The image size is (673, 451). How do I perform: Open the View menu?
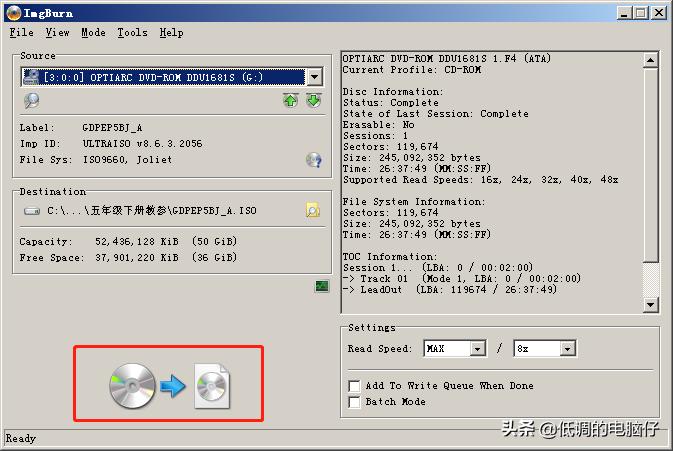(x=58, y=33)
